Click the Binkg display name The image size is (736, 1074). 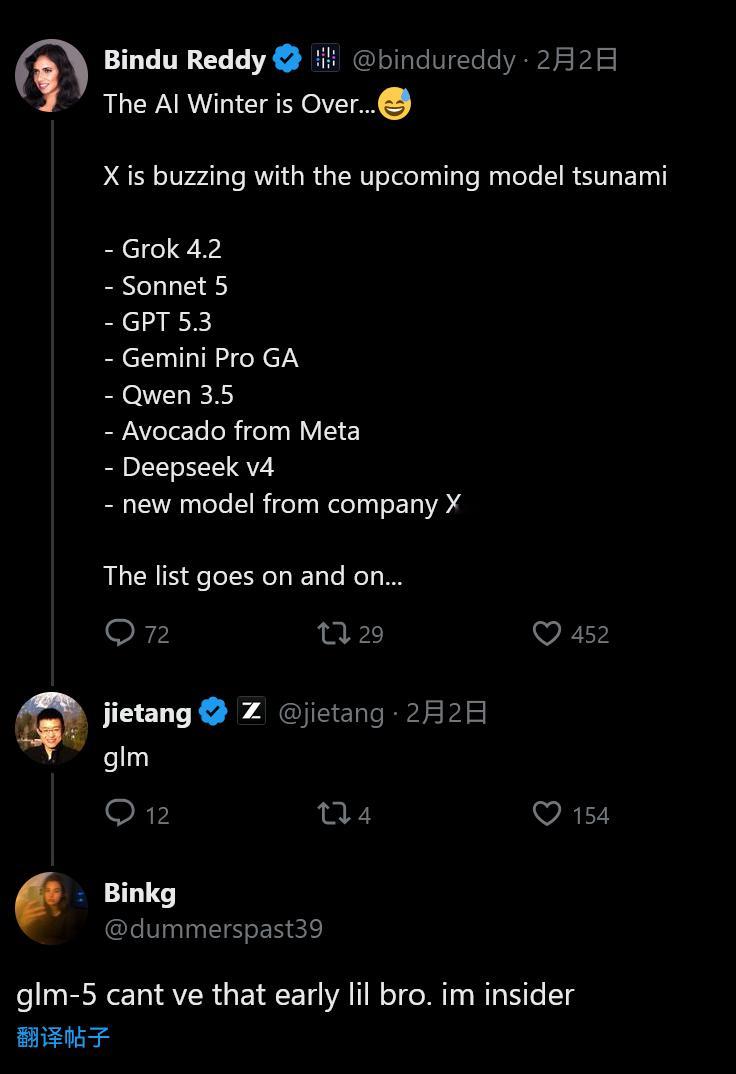tap(139, 893)
